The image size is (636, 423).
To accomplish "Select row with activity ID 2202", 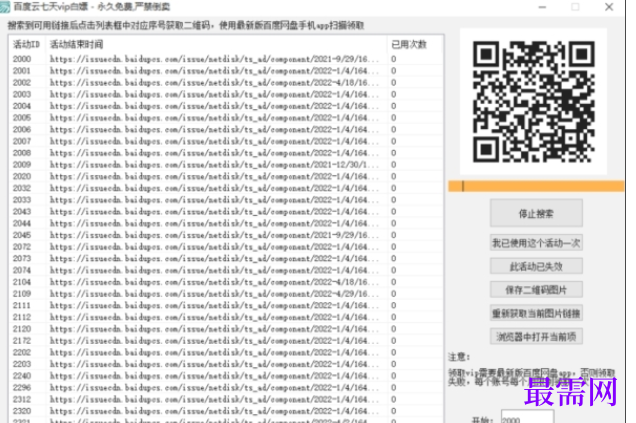I will pos(226,353).
